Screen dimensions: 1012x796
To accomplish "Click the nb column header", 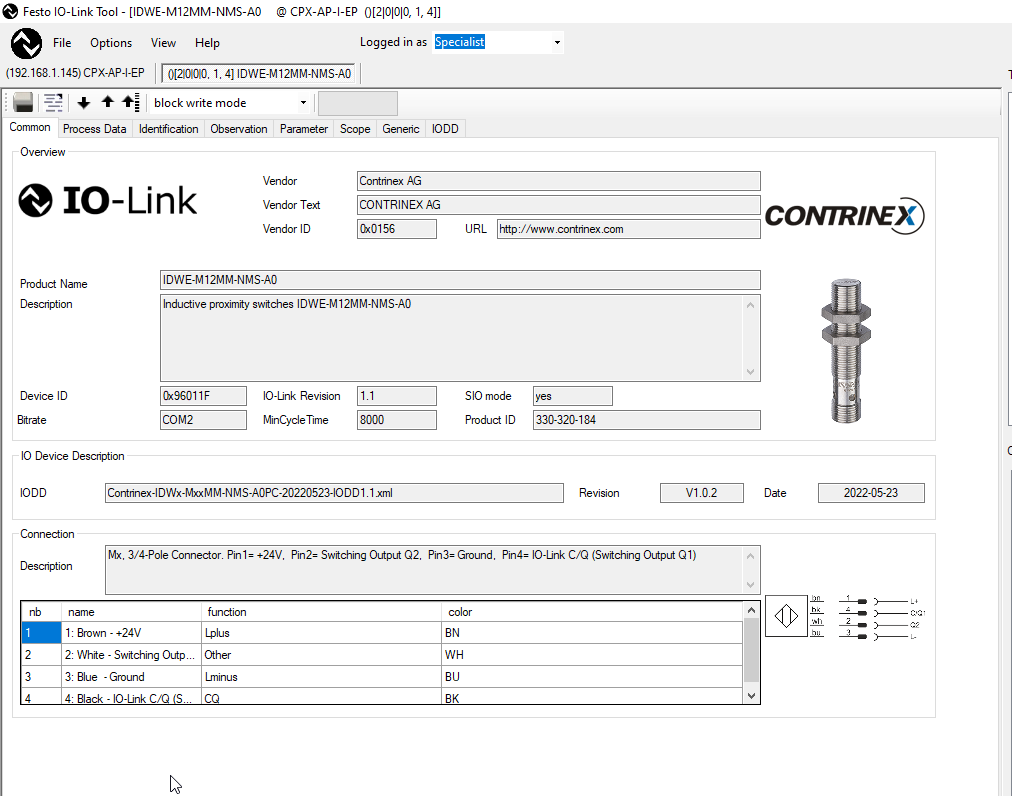I will (x=41, y=611).
